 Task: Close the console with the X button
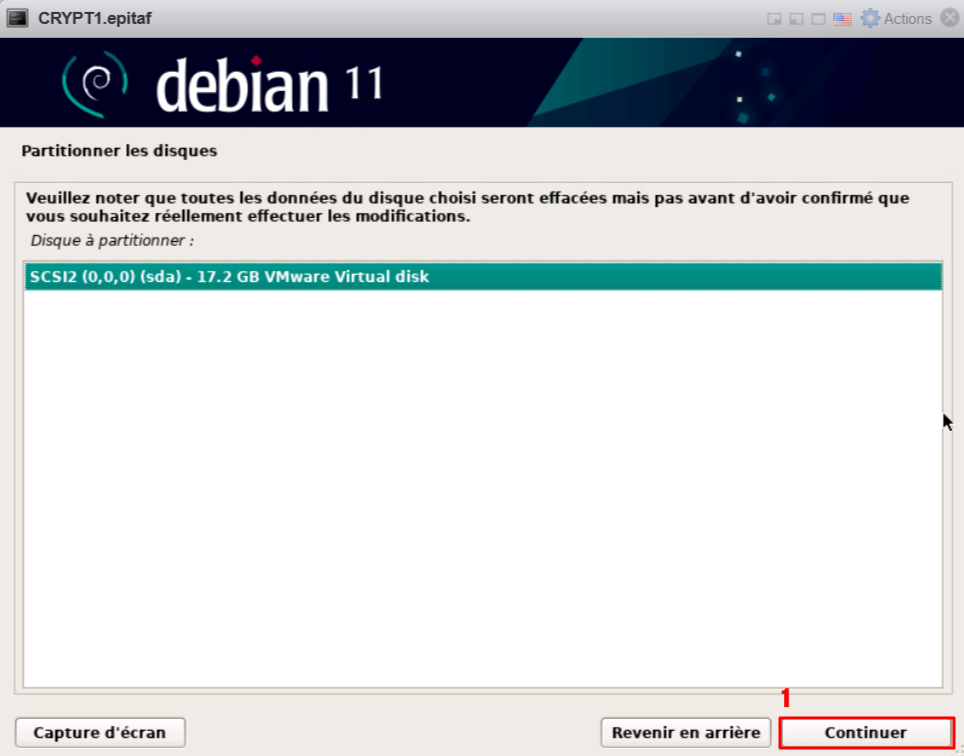[x=949, y=18]
